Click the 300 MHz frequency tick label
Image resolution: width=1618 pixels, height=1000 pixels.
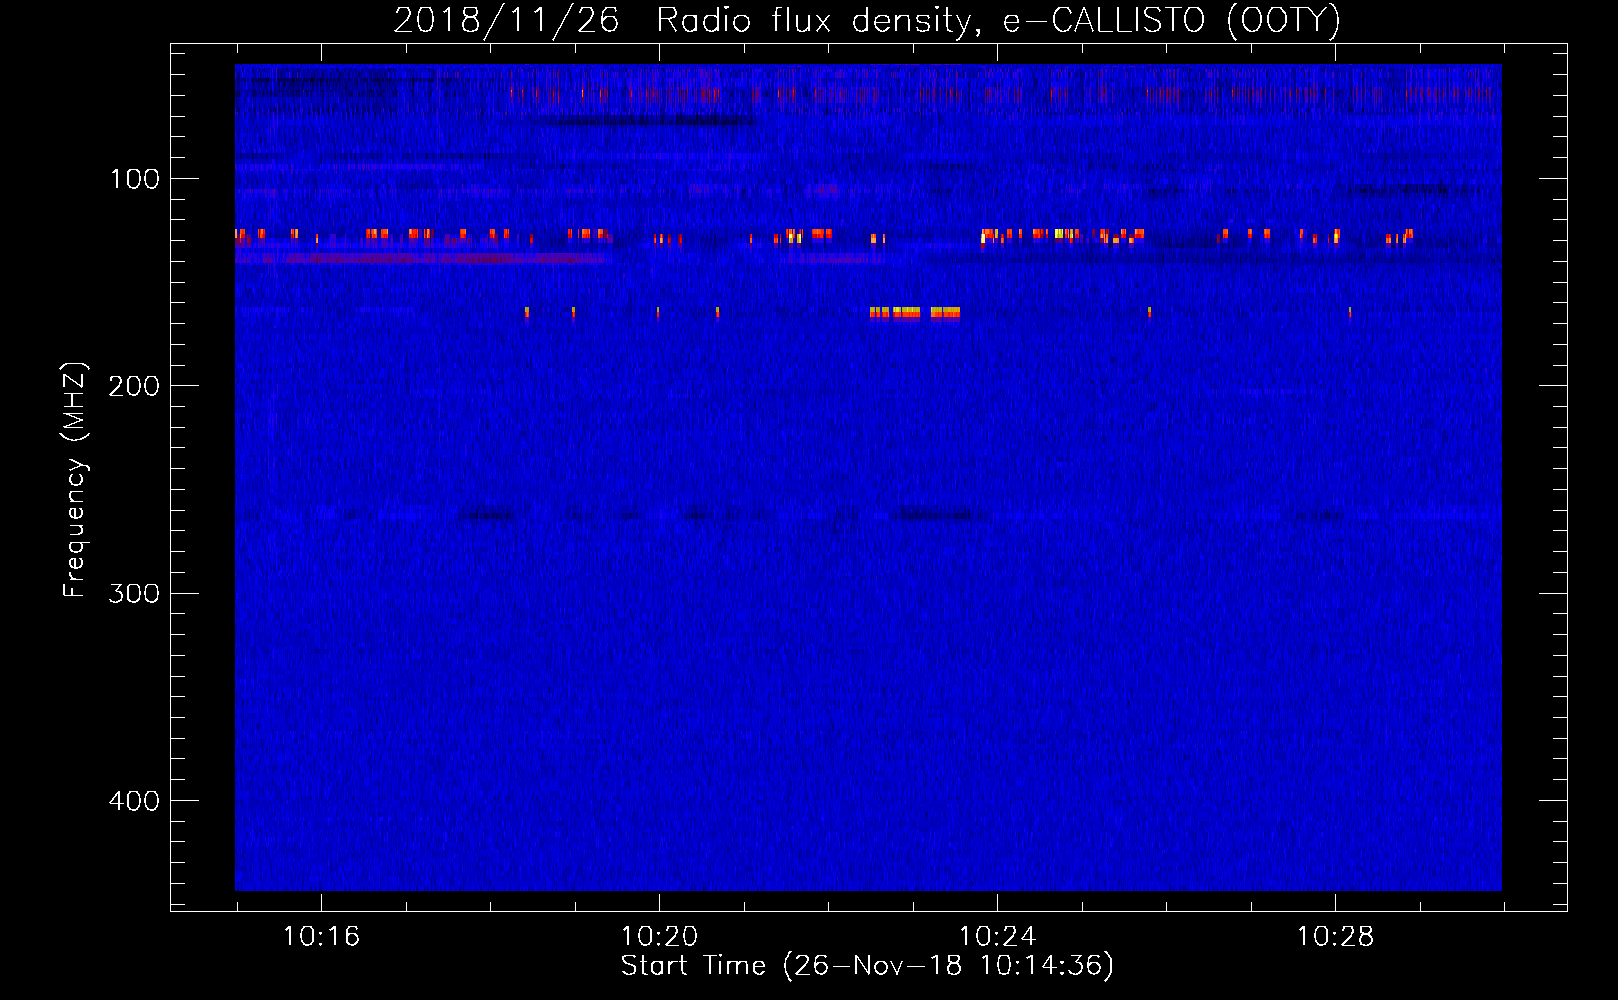[x=134, y=594]
